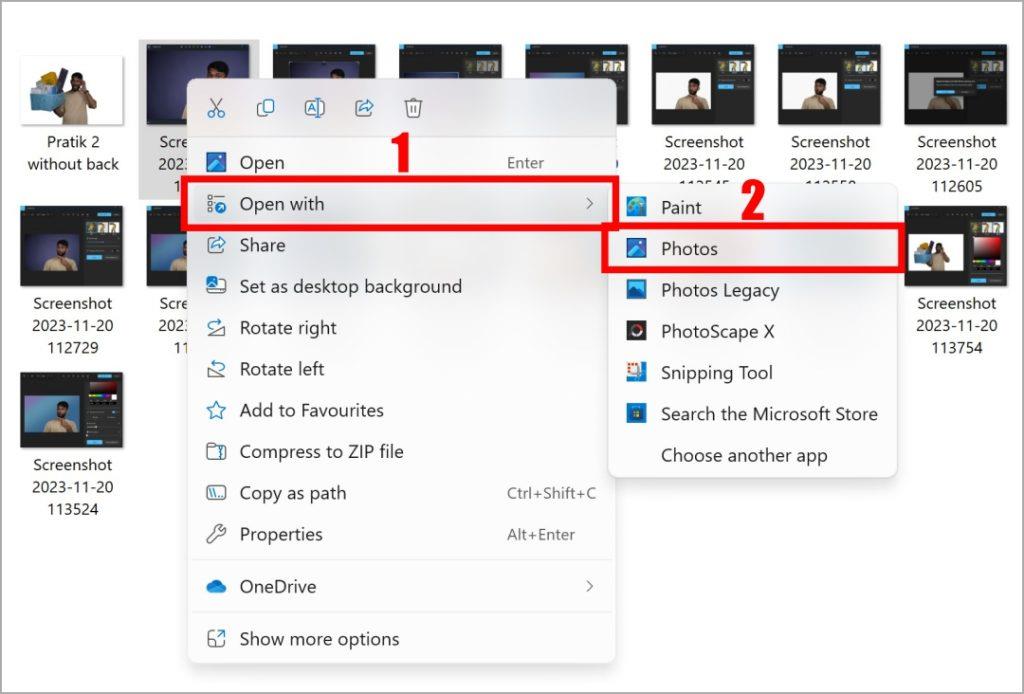
Task: Click the Copy as path icon
Action: (x=216, y=493)
